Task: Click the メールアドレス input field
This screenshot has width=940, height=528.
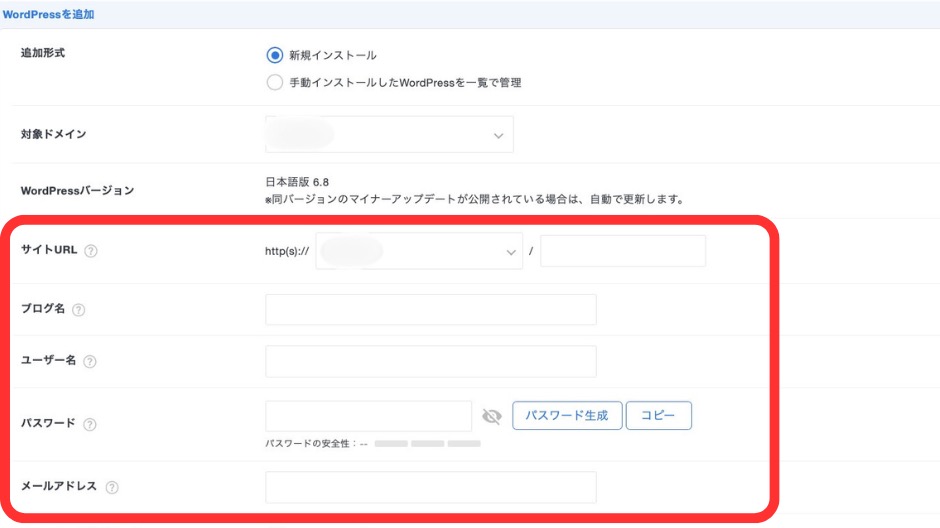Action: [x=430, y=487]
